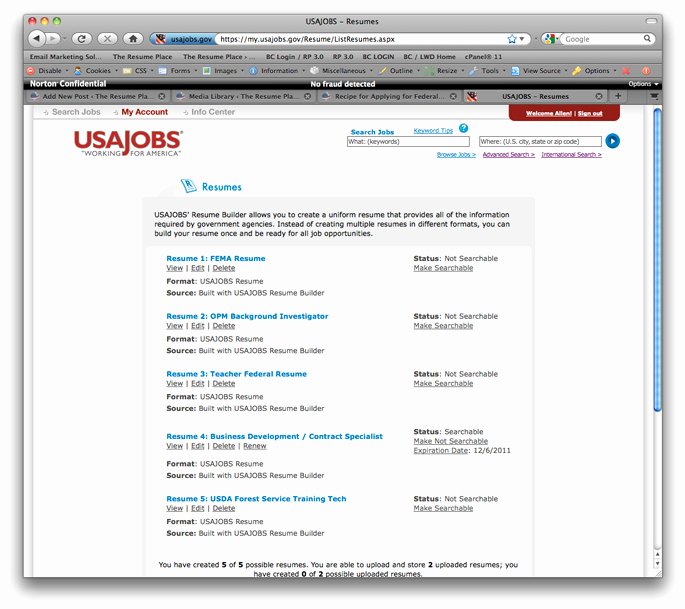Open Resume 1: FEMA Resume

pos(216,258)
